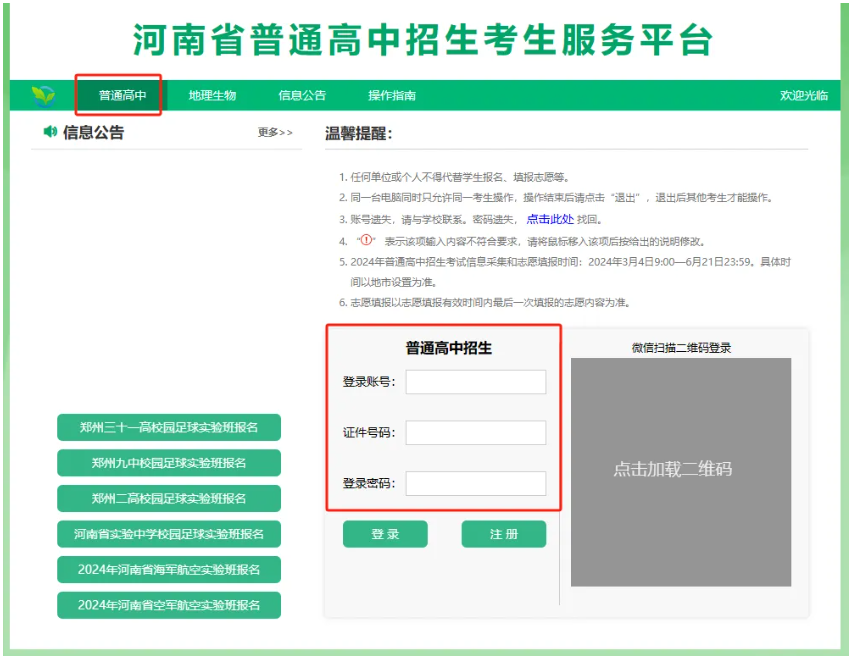Open 郑州九中校园足球实验班报名
This screenshot has width=854, height=670.
(x=169, y=463)
